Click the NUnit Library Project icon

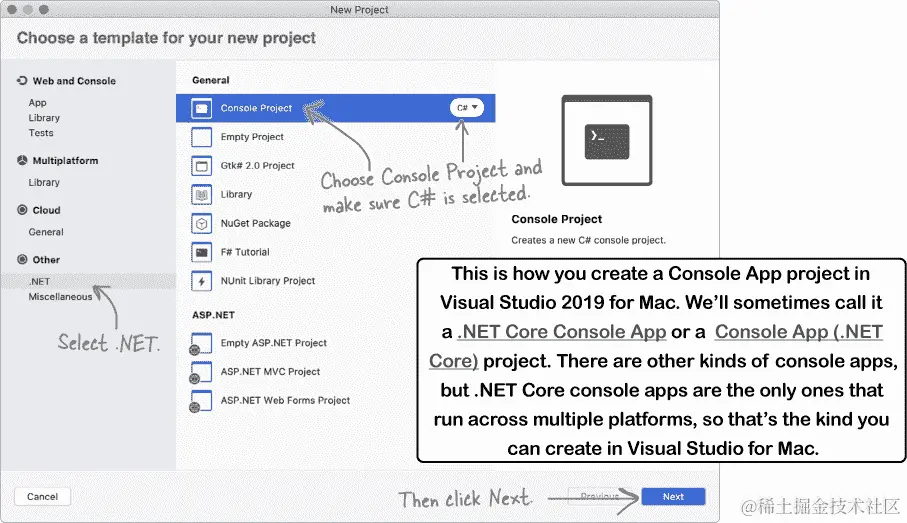pyautogui.click(x=201, y=281)
